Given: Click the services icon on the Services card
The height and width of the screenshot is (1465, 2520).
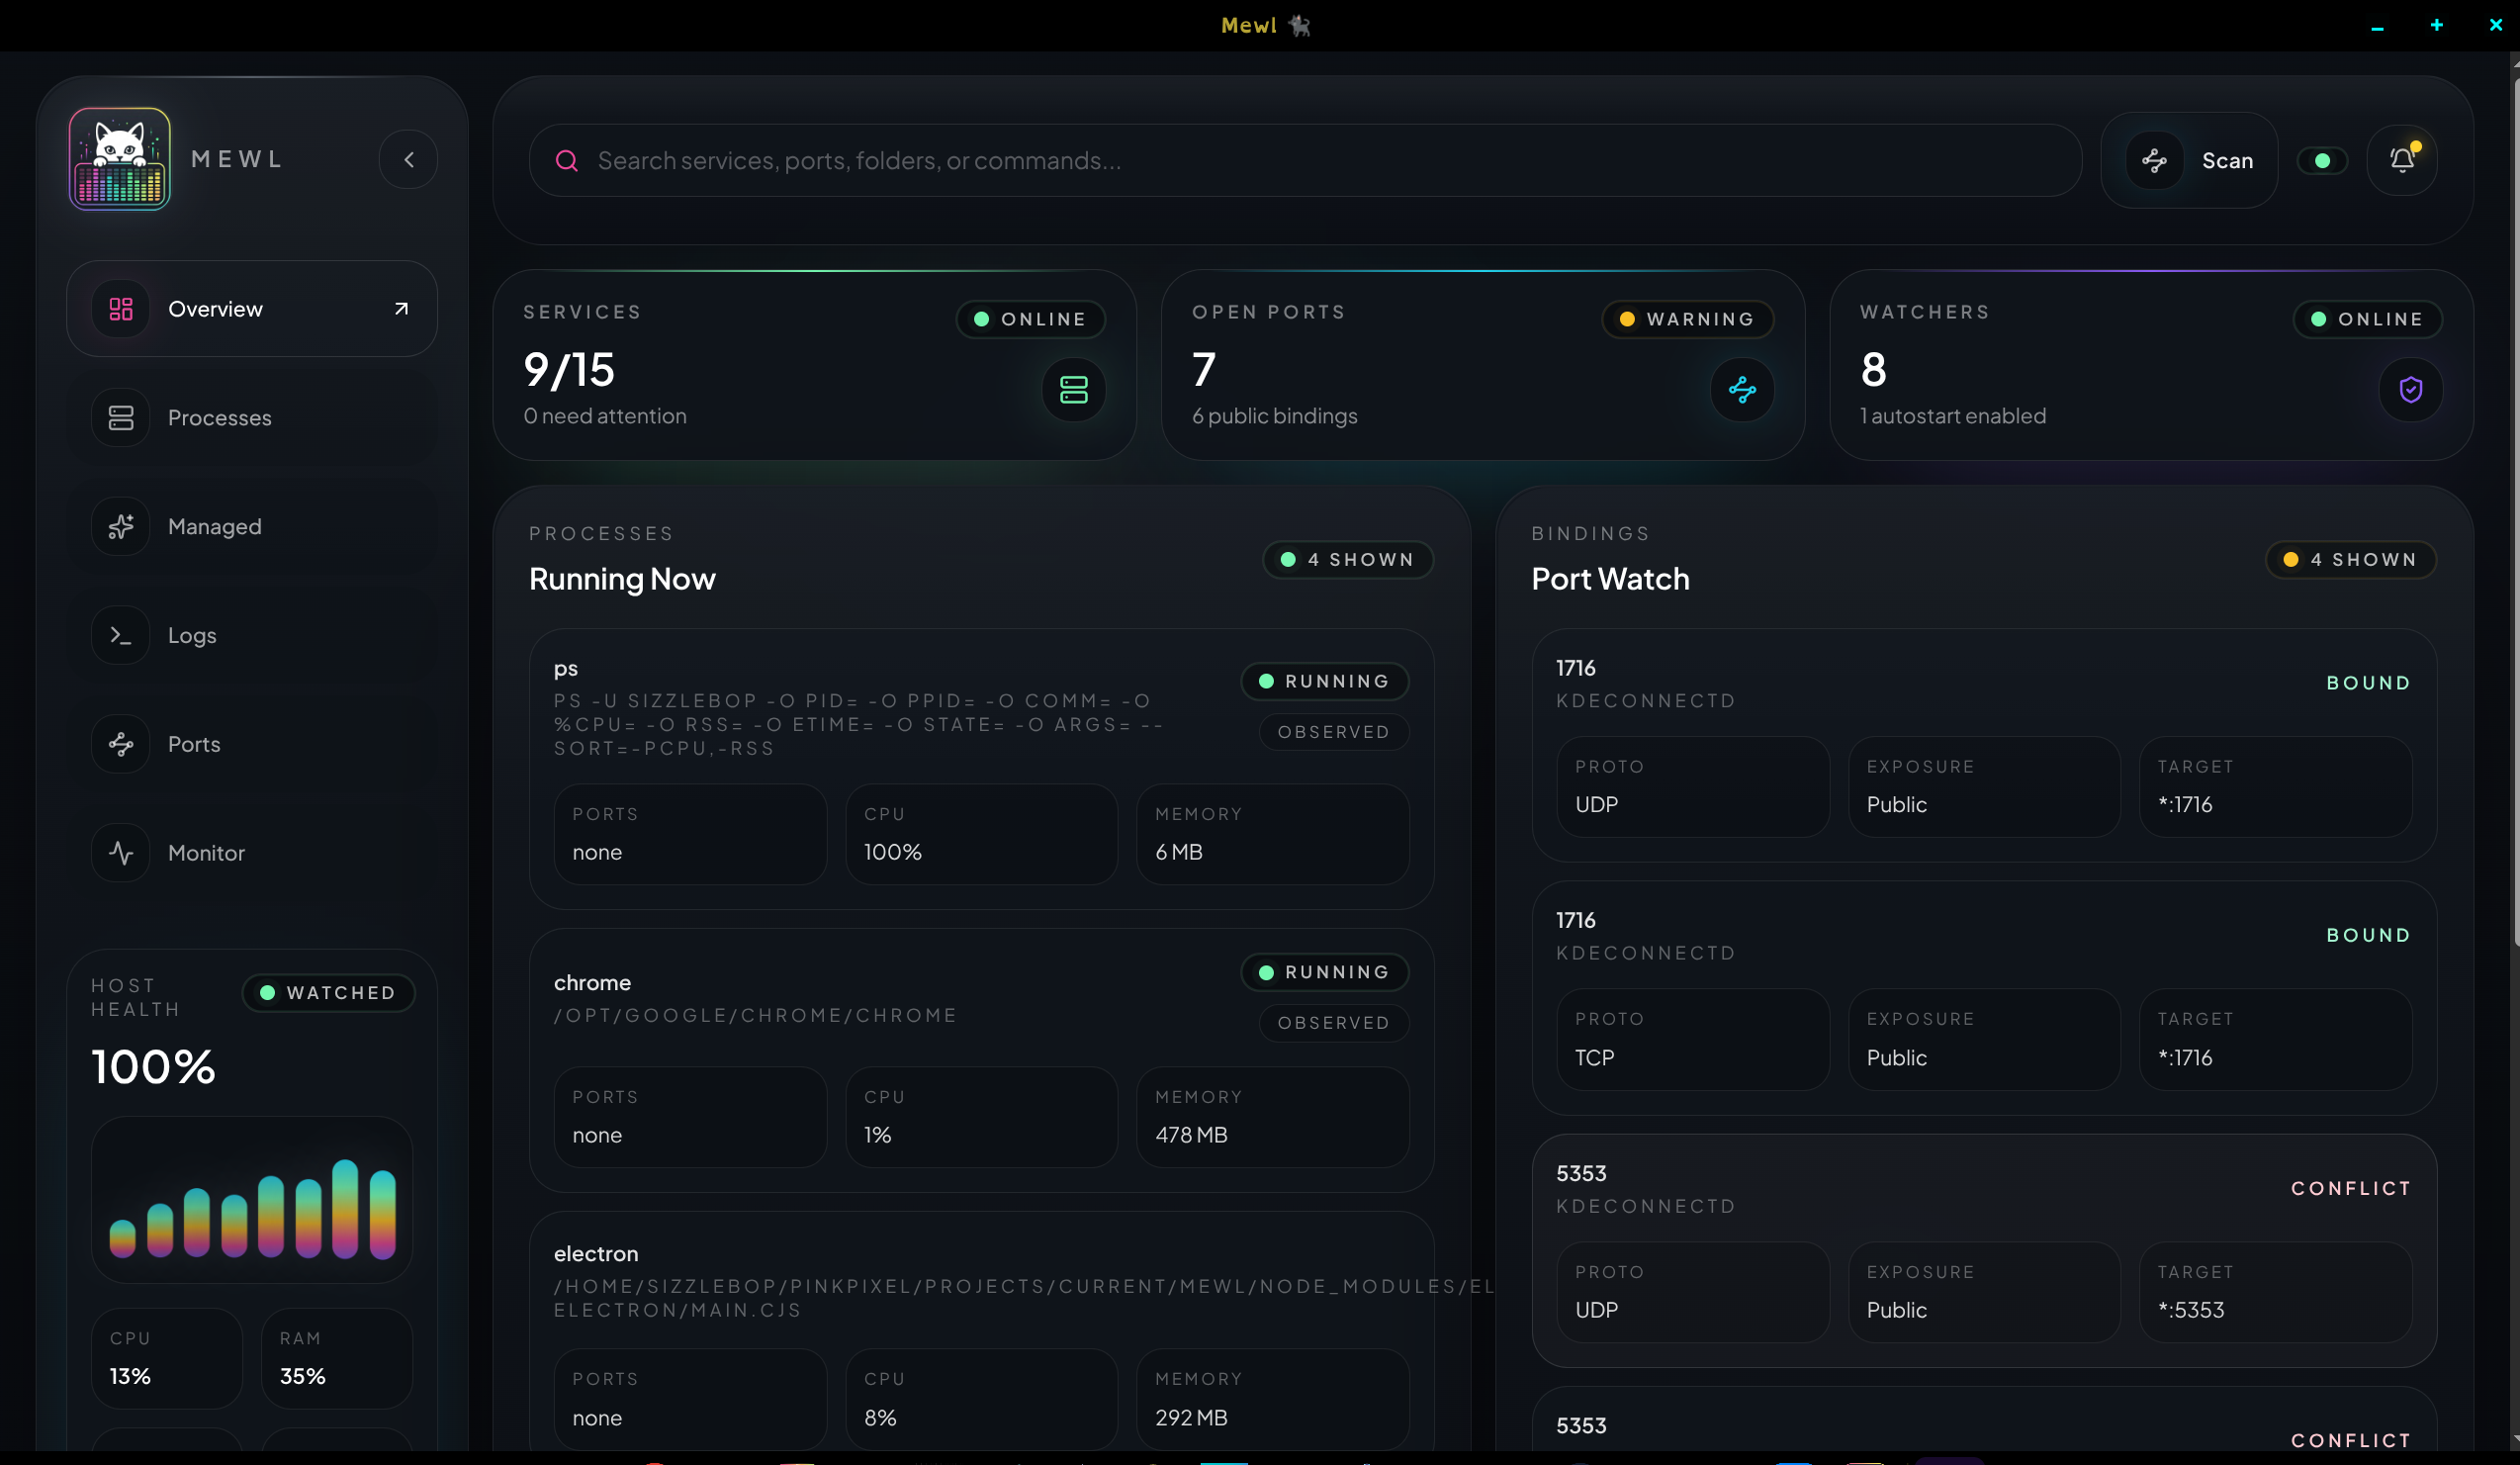Looking at the screenshot, I should point(1073,390).
